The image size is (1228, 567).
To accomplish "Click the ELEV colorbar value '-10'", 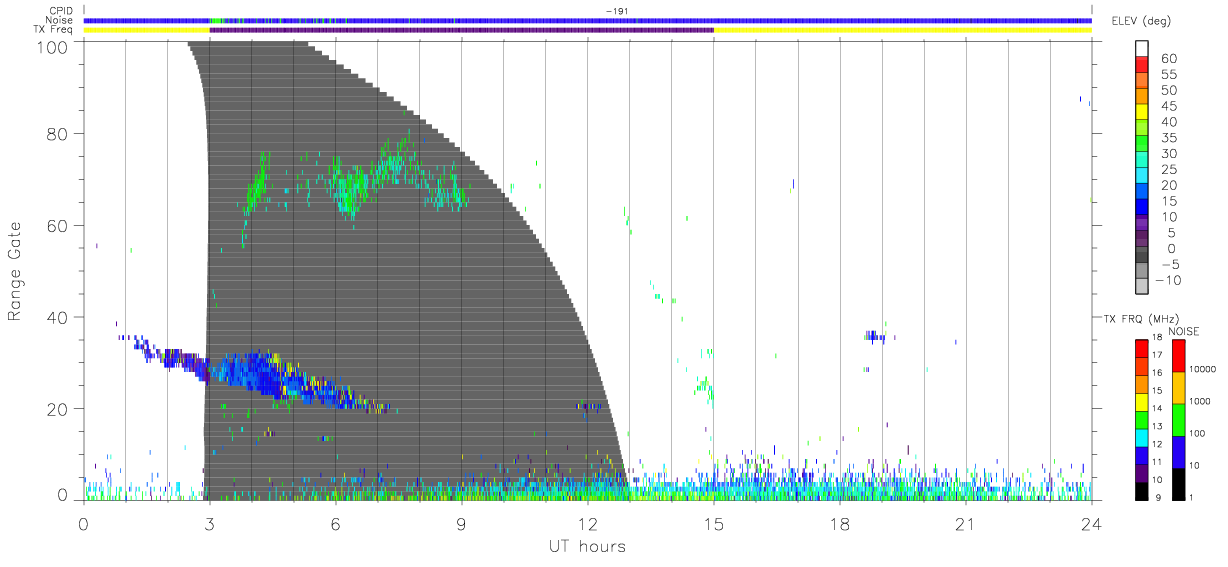I will coord(1170,280).
